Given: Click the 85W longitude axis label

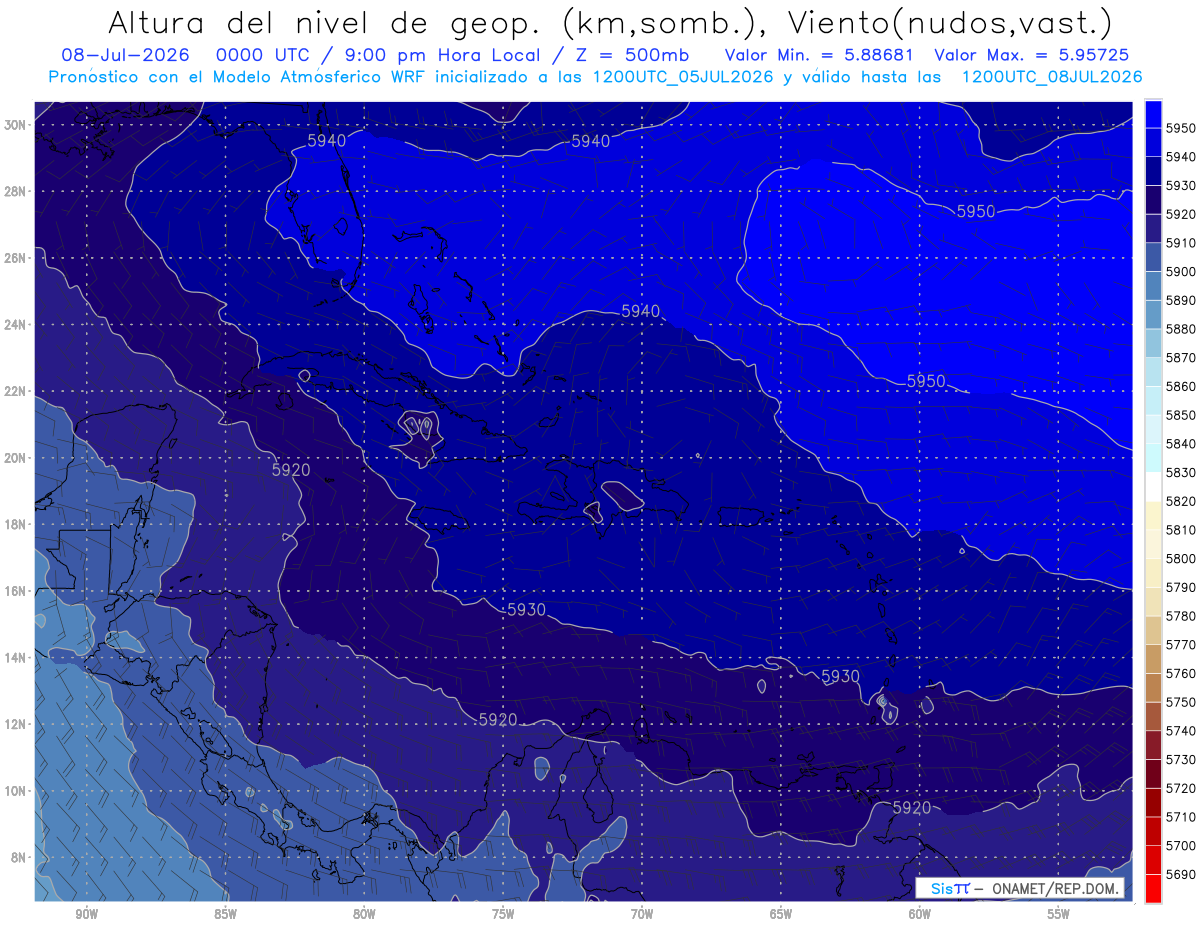Looking at the screenshot, I should pos(225,915).
